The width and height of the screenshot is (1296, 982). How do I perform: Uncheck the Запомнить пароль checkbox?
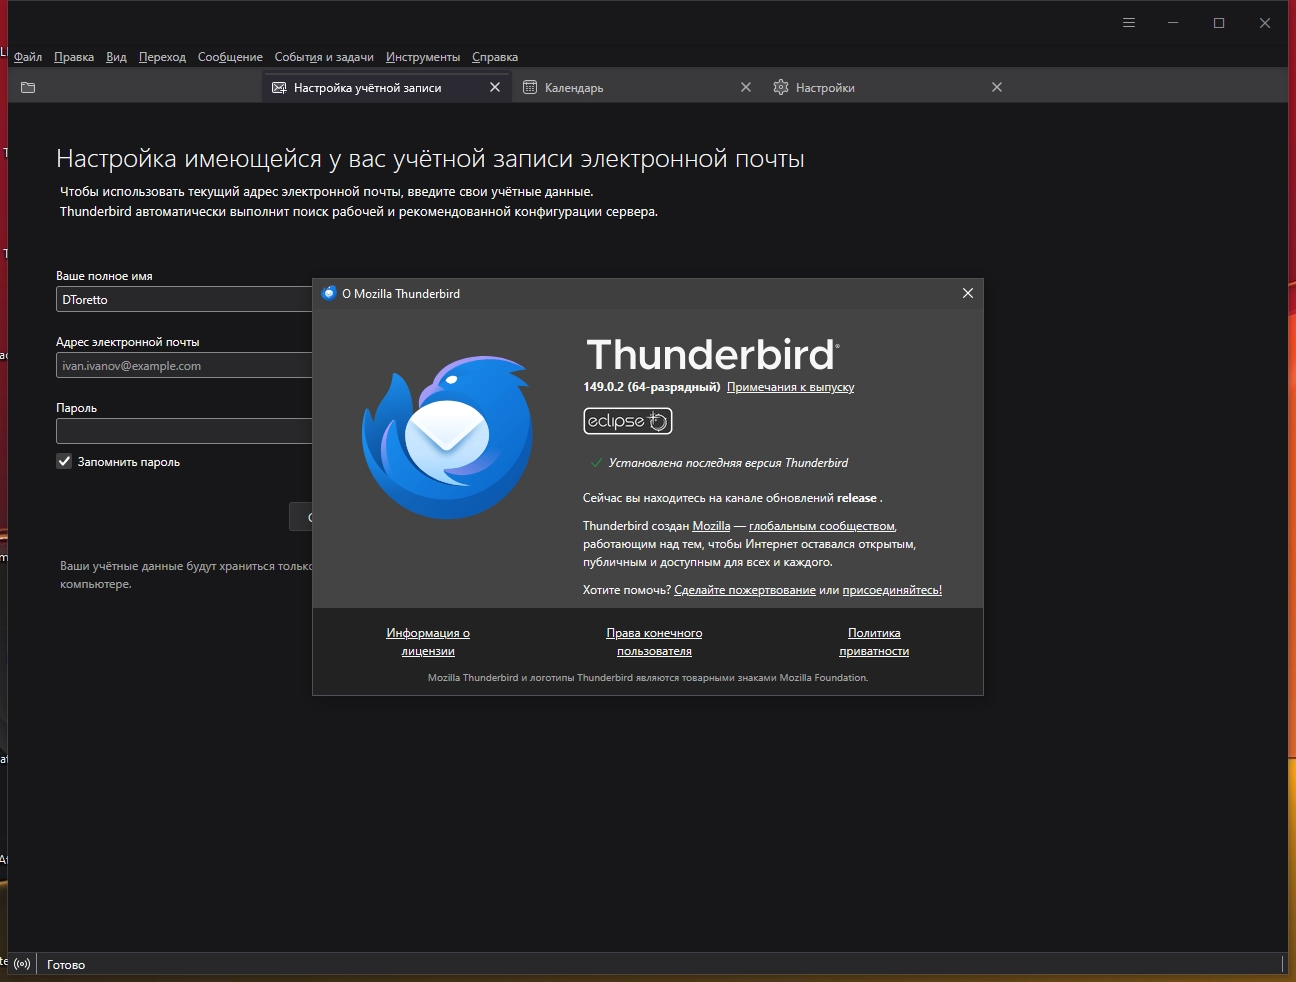[65, 462]
